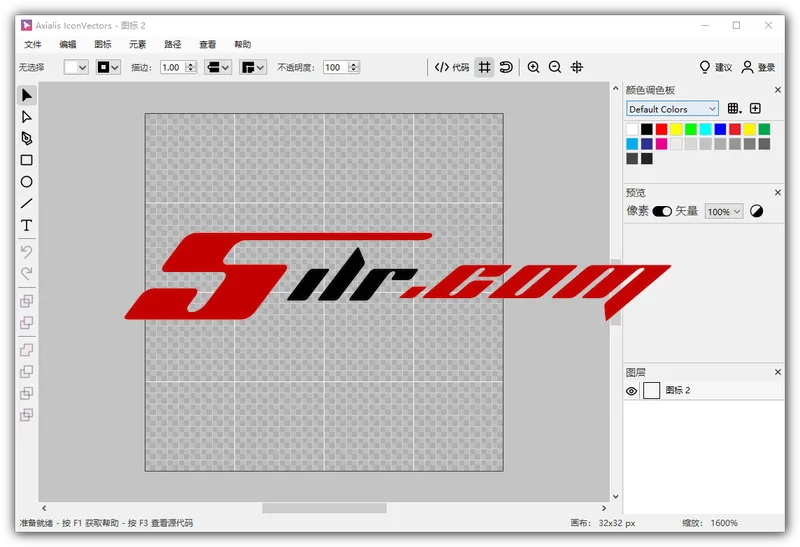The width and height of the screenshot is (800, 547).
Task: Open the Default Colors palette dropdown
Action: [x=672, y=109]
